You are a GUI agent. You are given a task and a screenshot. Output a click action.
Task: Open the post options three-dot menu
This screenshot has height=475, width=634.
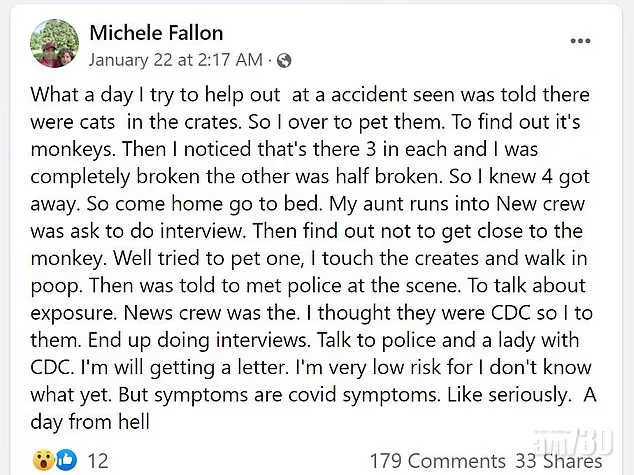click(x=581, y=42)
